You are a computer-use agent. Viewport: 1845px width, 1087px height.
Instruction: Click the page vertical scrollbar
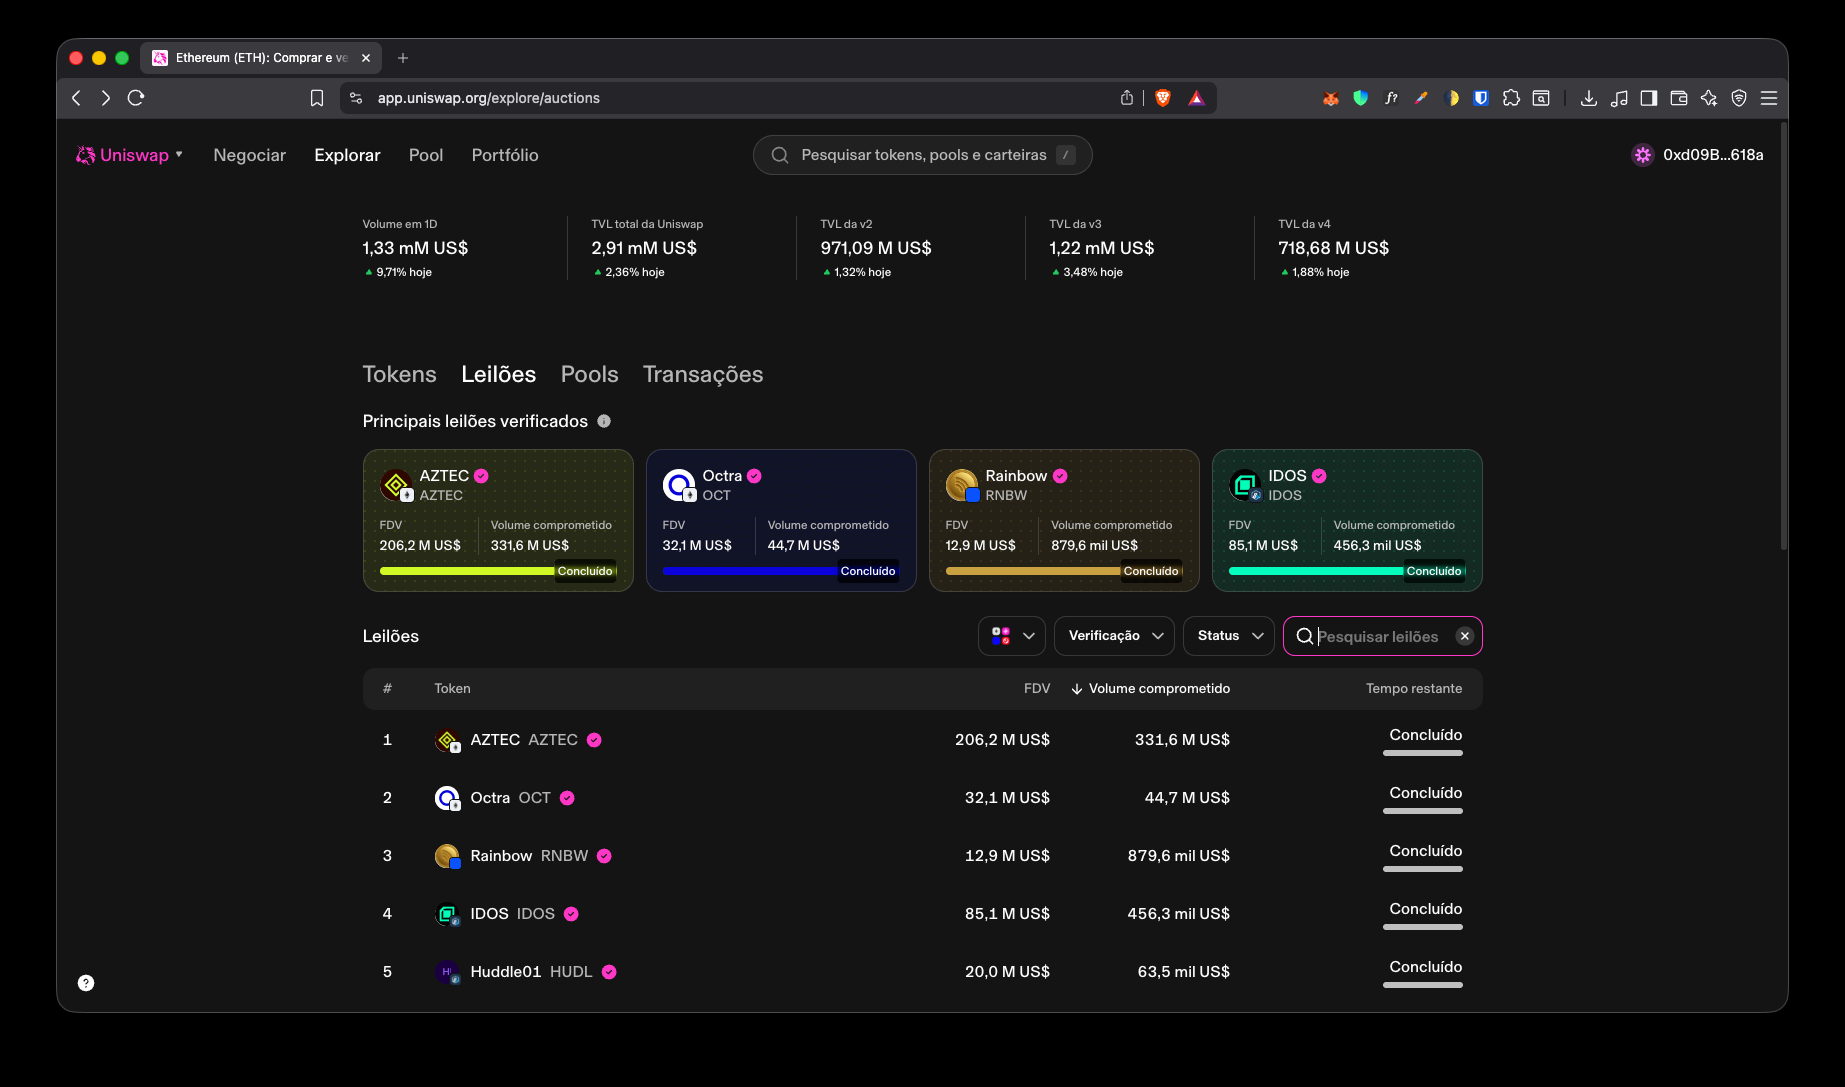(x=1783, y=335)
